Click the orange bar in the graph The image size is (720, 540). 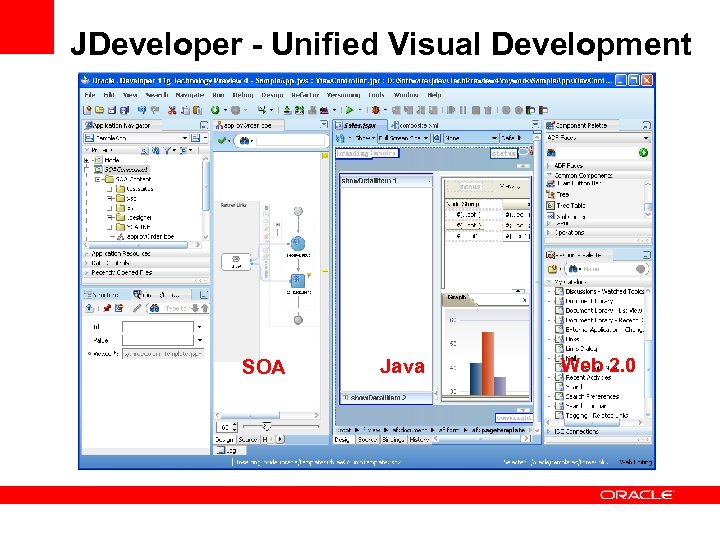[488, 363]
